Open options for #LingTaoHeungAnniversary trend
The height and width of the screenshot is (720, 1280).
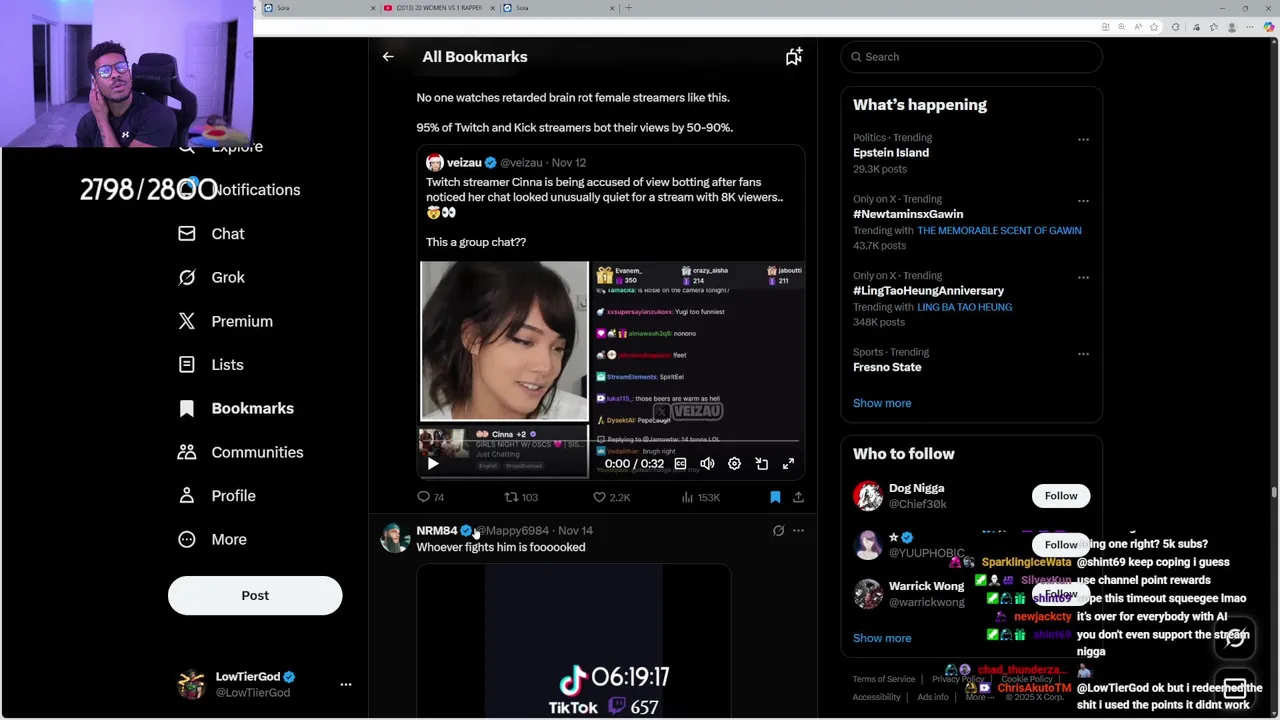[1083, 278]
